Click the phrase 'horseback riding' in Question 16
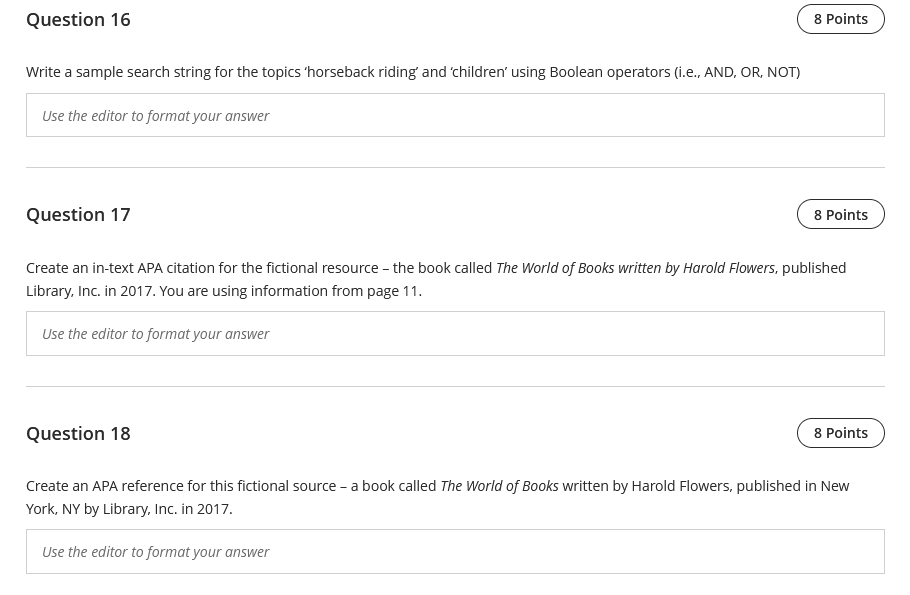Screen dimensions: 910x595 [361, 71]
